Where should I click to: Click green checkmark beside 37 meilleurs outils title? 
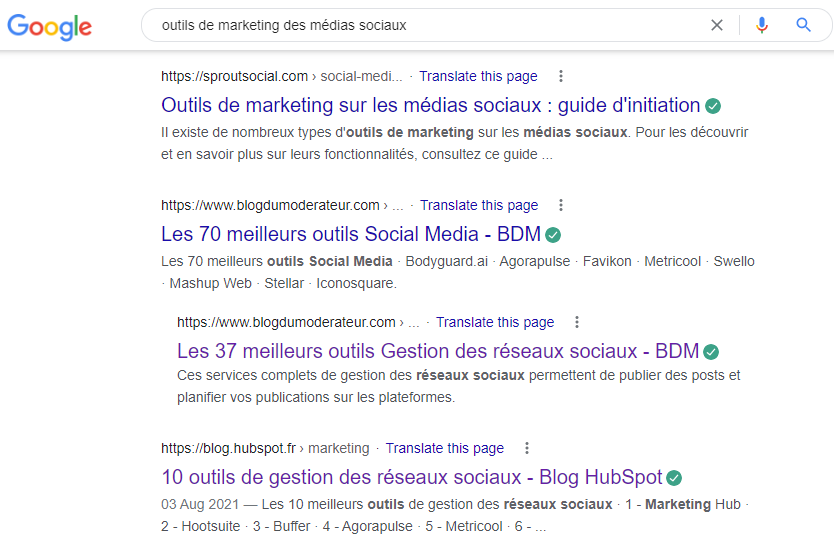(x=711, y=351)
